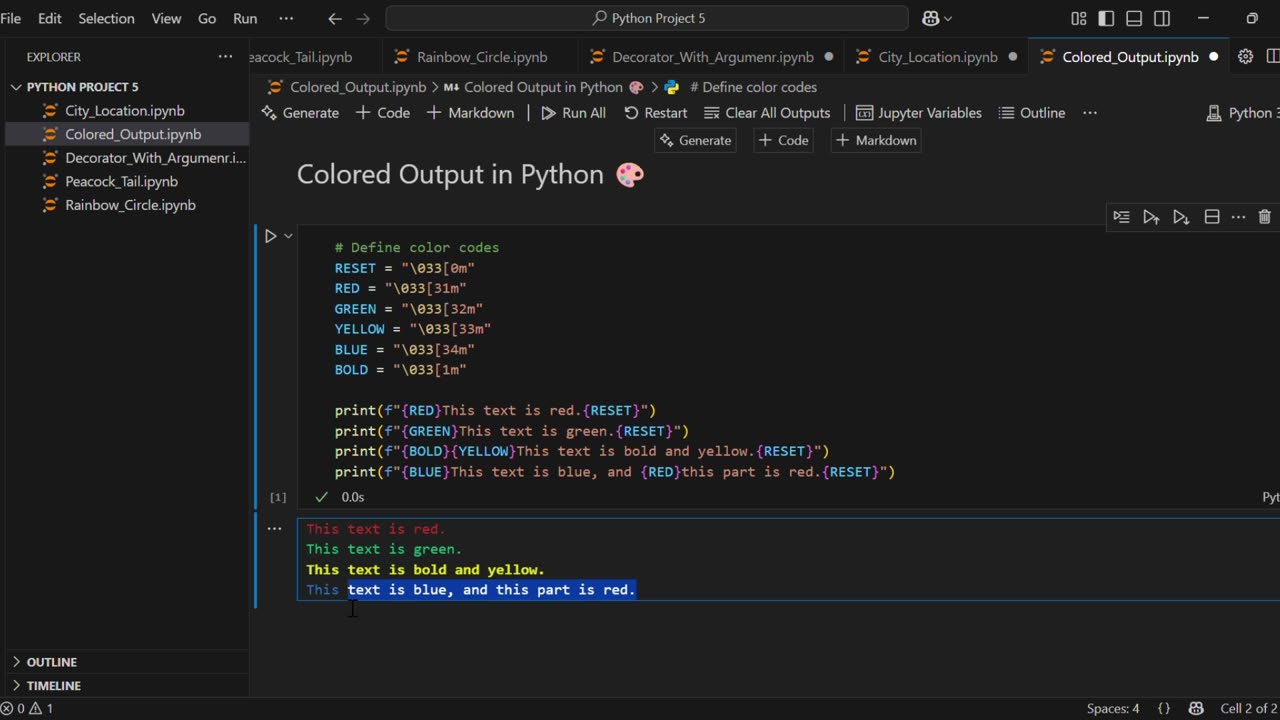The width and height of the screenshot is (1280, 720).
Task: Insert a cell with the between-cells Markdown button
Action: pyautogui.click(x=875, y=140)
